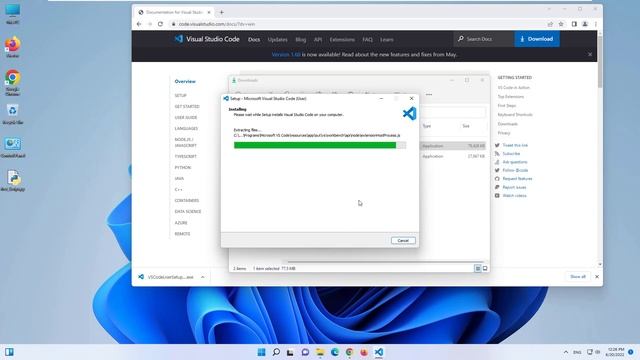This screenshot has height=360, width=640.
Task: Expand JAVA docs section
Action: pos(179,178)
